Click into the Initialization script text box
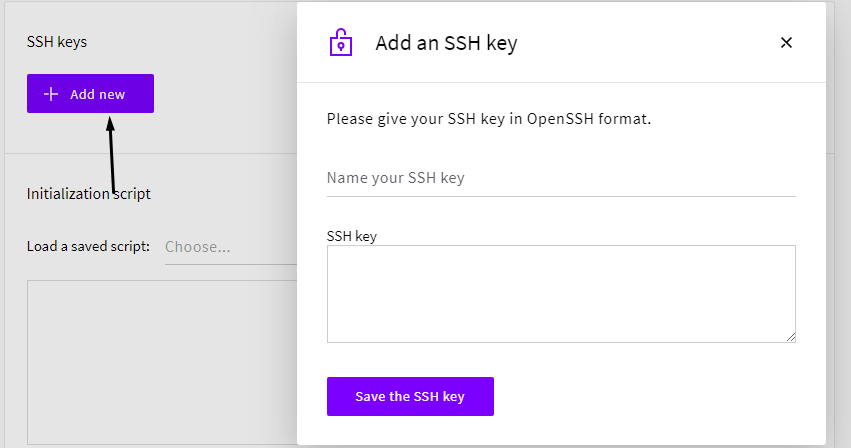The height and width of the screenshot is (448, 851). click(x=162, y=362)
